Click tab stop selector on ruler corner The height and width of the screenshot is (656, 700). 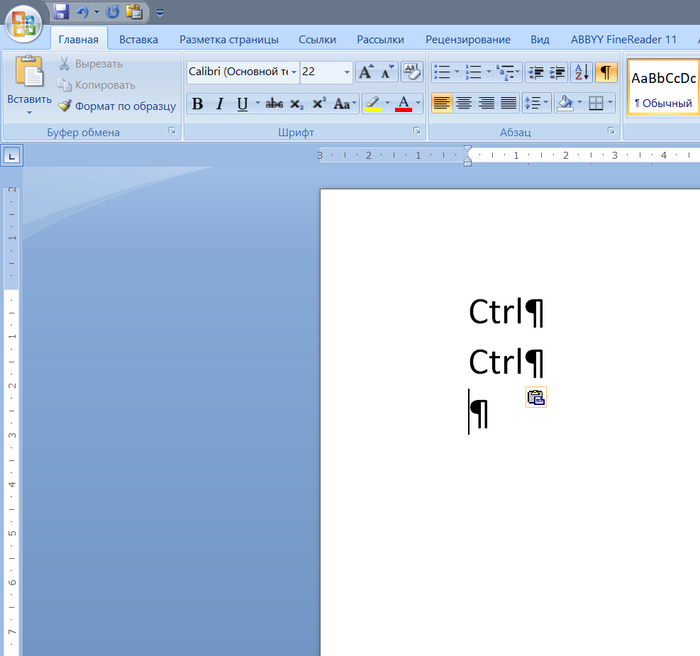pos(12,156)
